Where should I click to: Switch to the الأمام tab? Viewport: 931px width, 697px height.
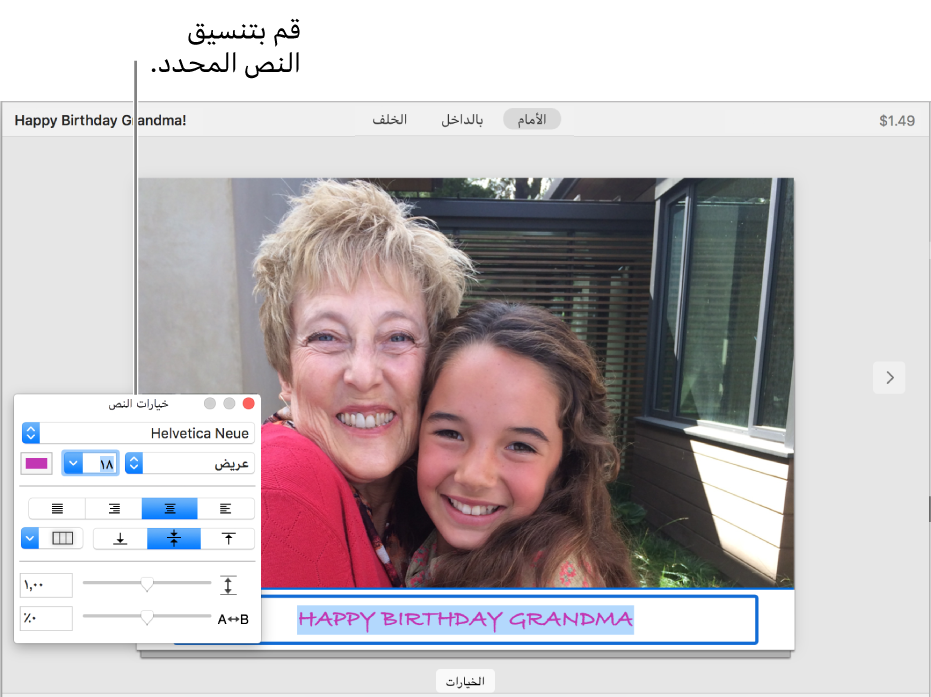pos(532,120)
